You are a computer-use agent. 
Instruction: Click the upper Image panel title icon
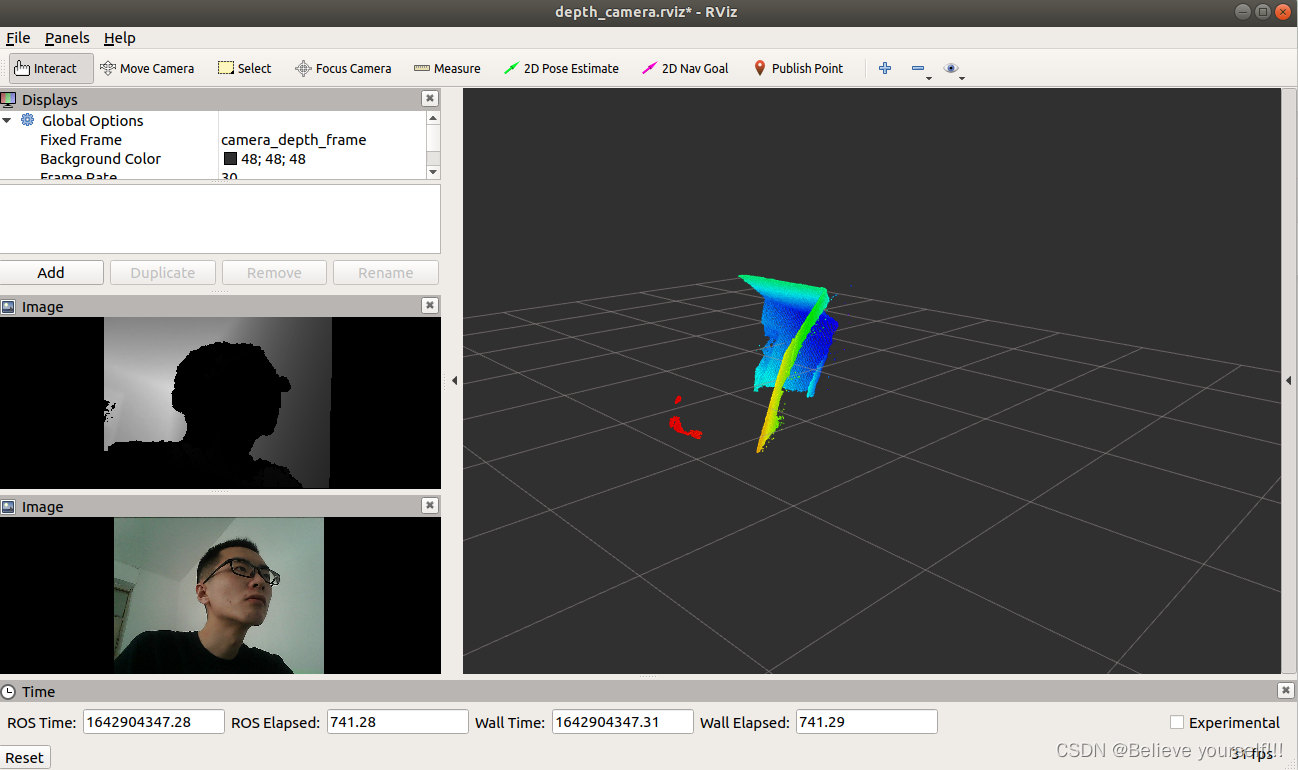(9, 307)
